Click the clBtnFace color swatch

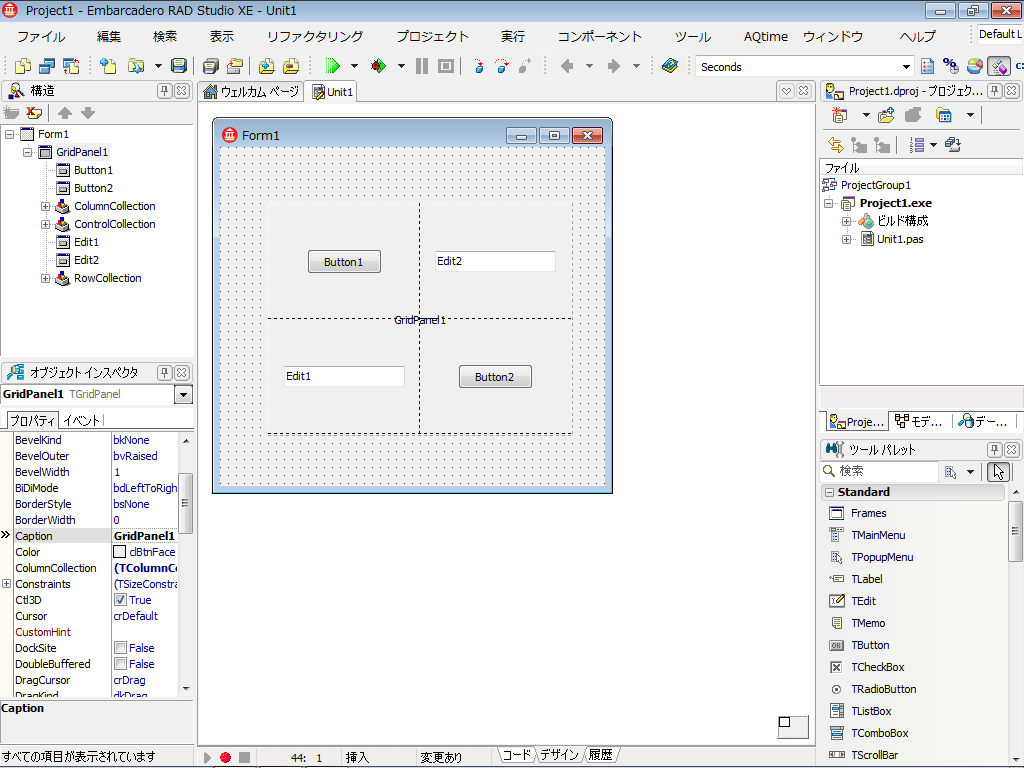pos(120,552)
